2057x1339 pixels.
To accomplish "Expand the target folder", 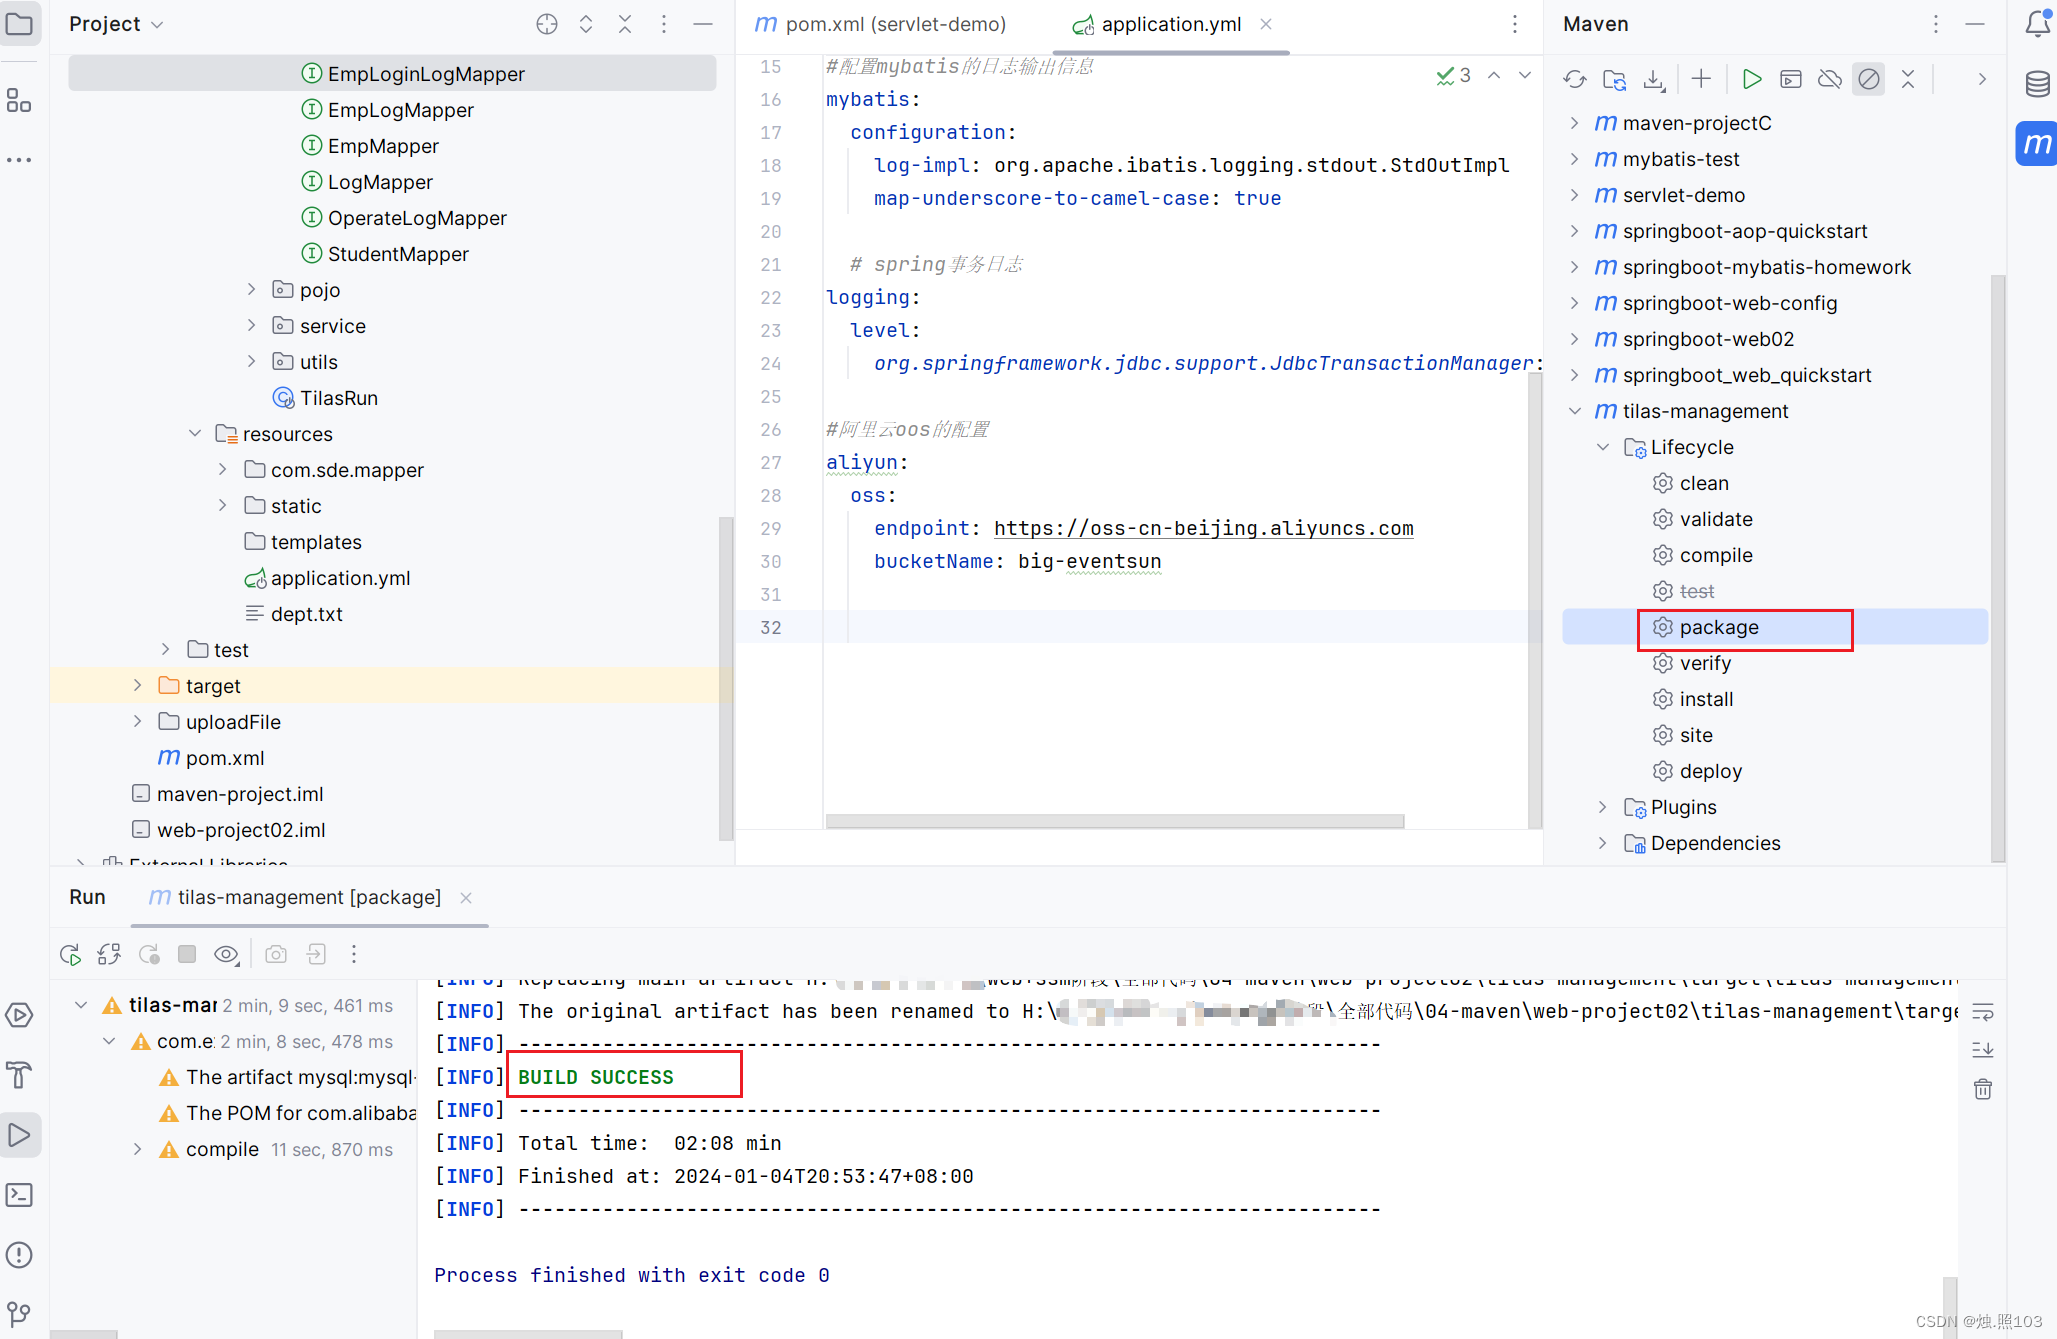I will (138, 686).
